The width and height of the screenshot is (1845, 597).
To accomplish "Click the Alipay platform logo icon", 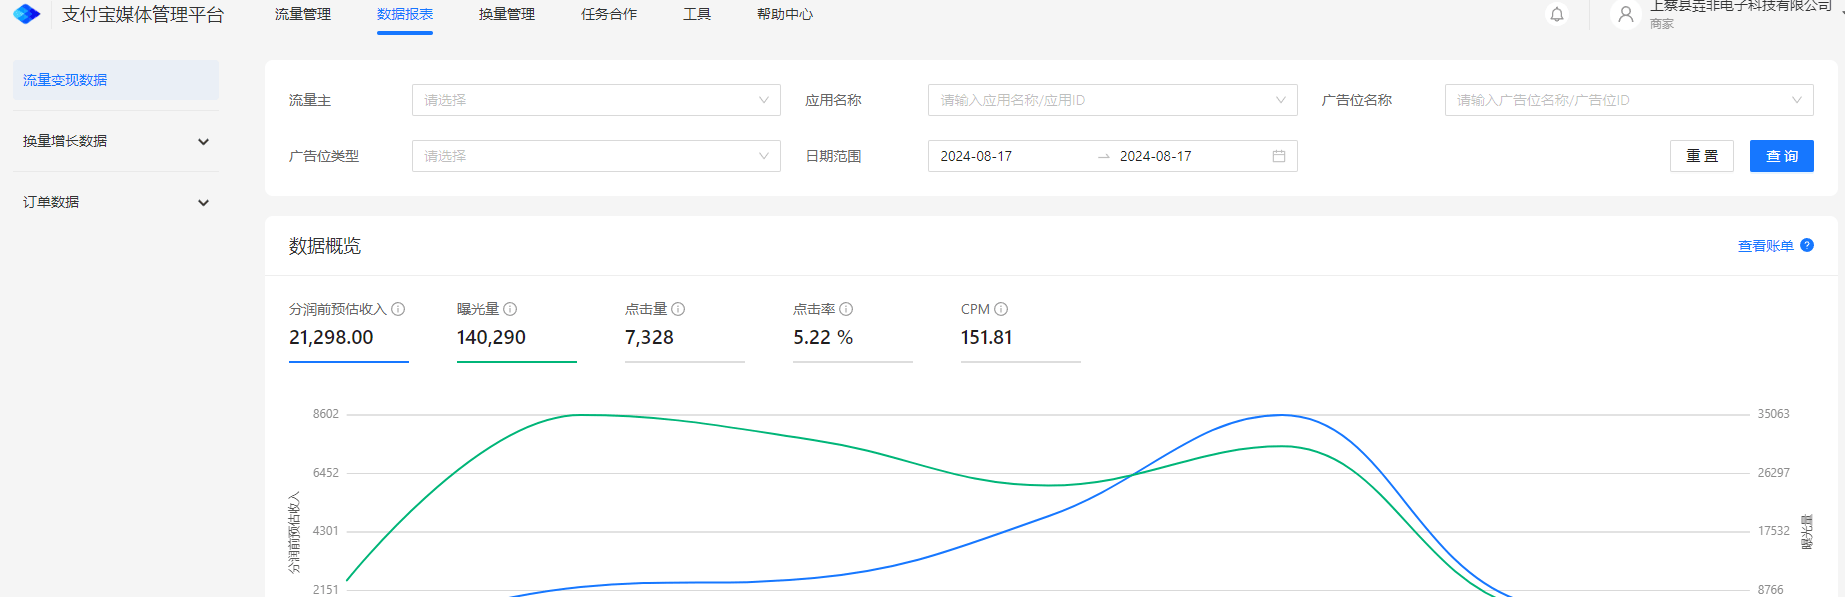I will (27, 14).
